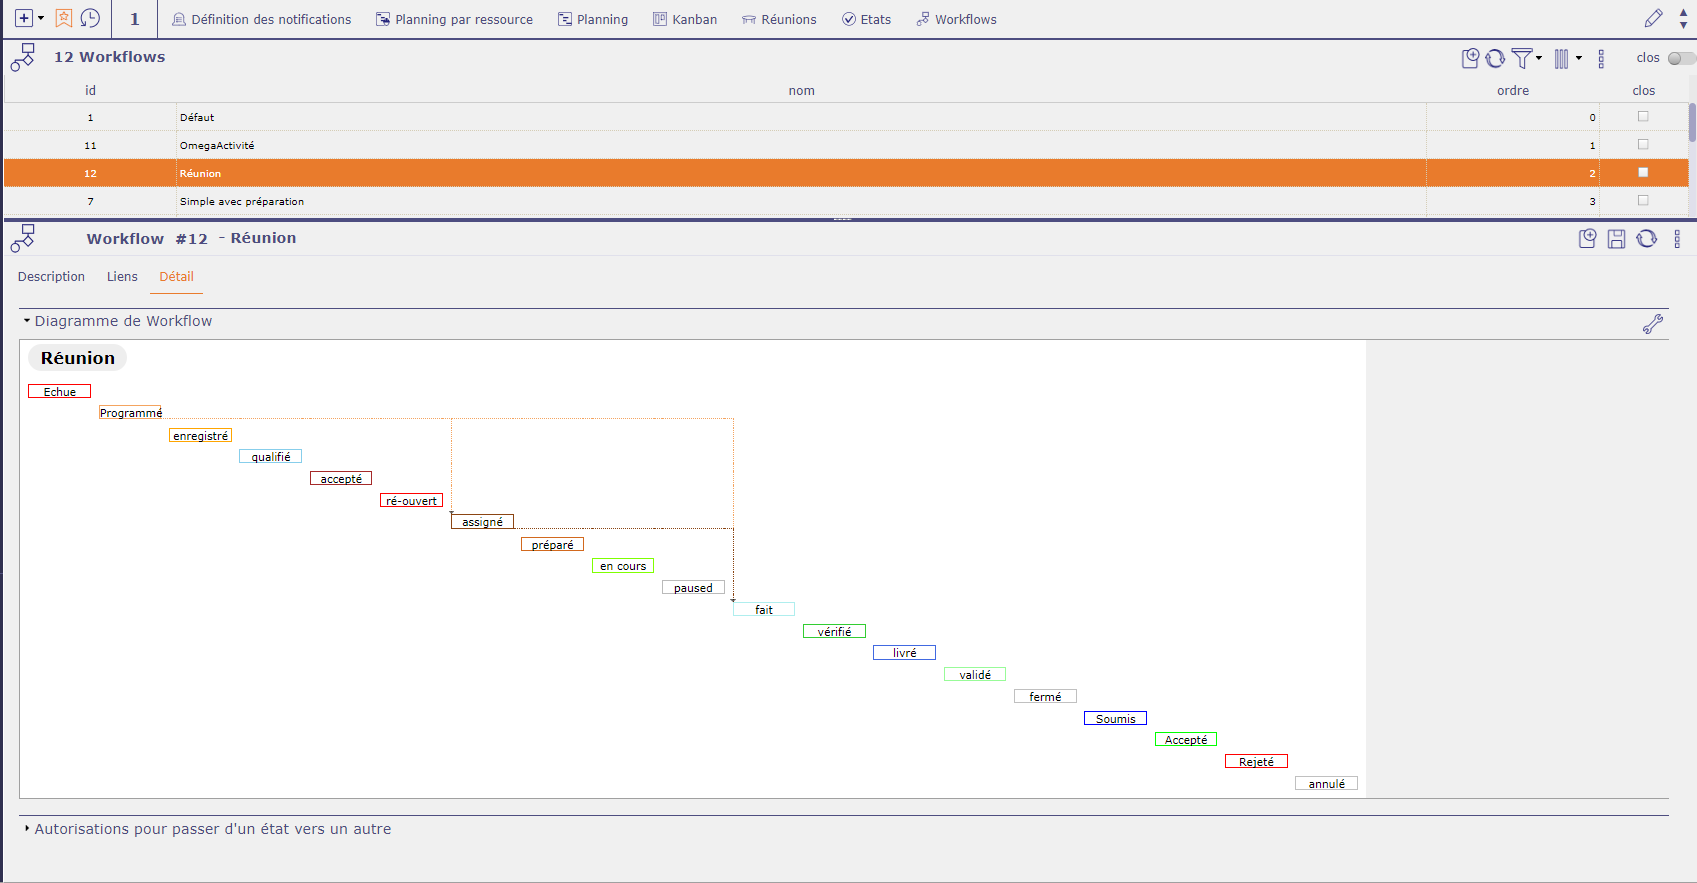This screenshot has width=1697, height=883.
Task: Go to Définition des notifications
Action: tap(262, 20)
